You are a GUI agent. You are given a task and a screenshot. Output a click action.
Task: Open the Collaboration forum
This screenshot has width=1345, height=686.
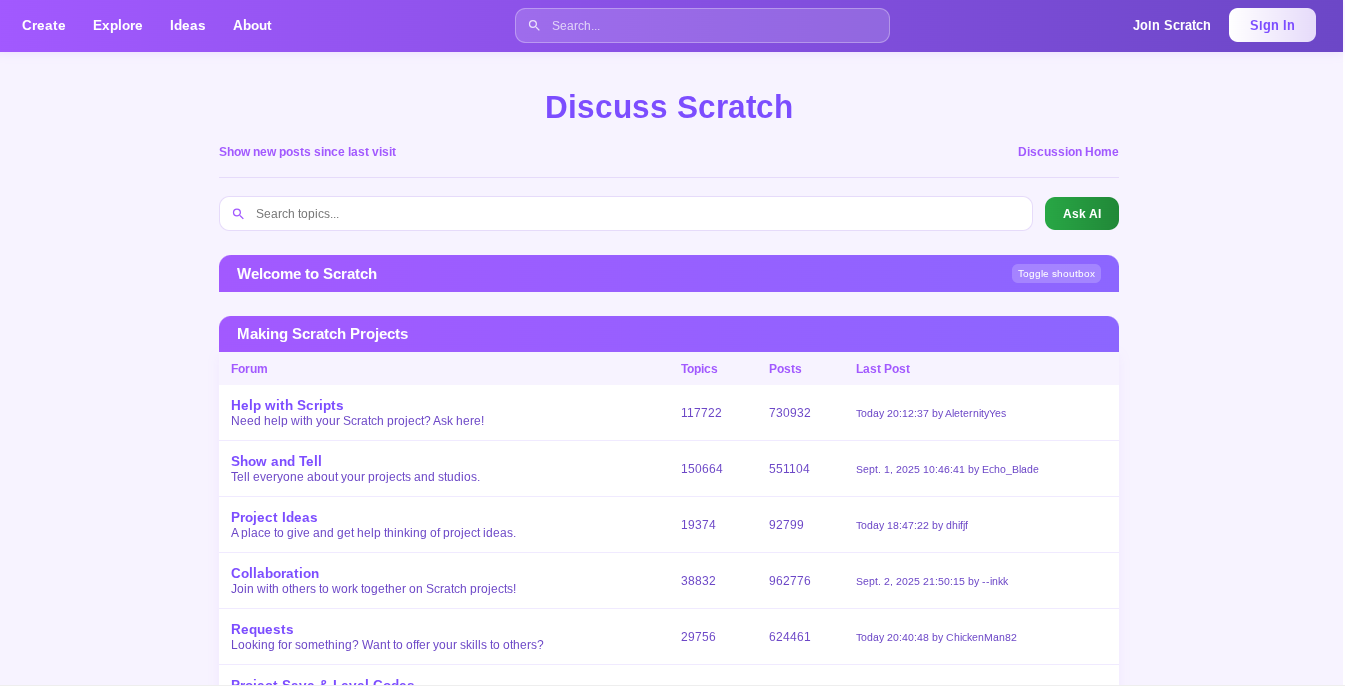pyautogui.click(x=275, y=573)
